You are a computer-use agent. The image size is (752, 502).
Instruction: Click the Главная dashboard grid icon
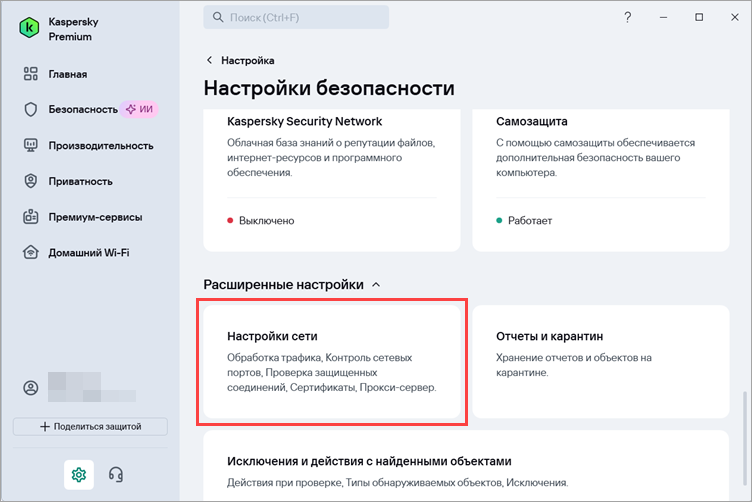31,74
